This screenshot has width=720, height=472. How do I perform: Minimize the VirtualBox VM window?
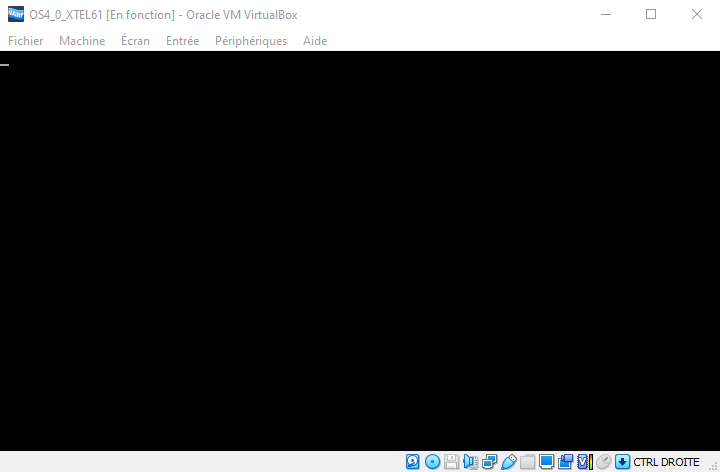coord(606,14)
